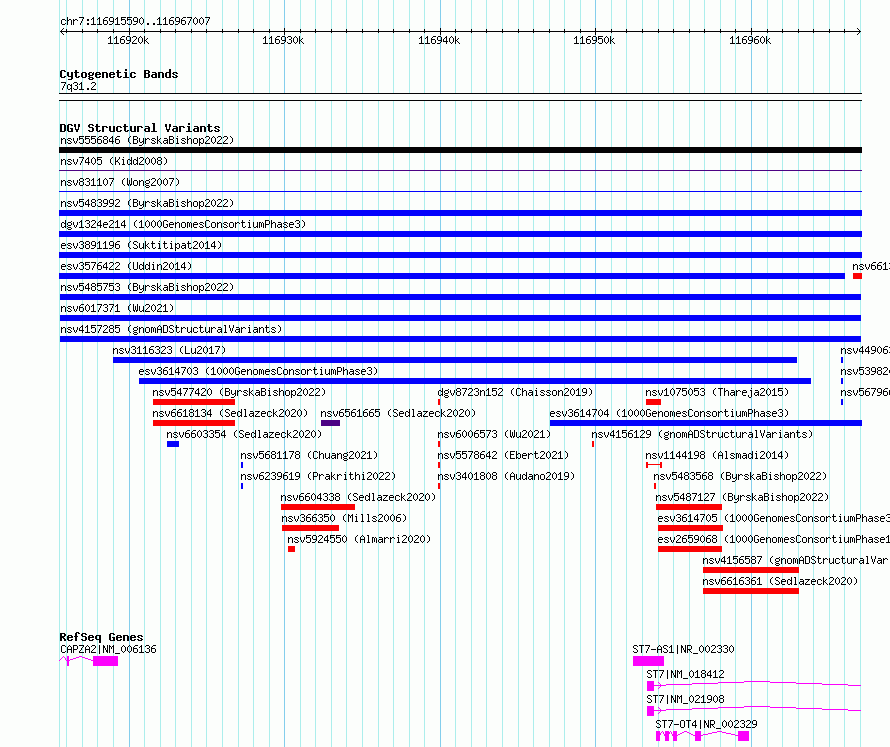Open variant label nsv831107 (Wong2007)
The image size is (890, 747).
tap(120, 182)
